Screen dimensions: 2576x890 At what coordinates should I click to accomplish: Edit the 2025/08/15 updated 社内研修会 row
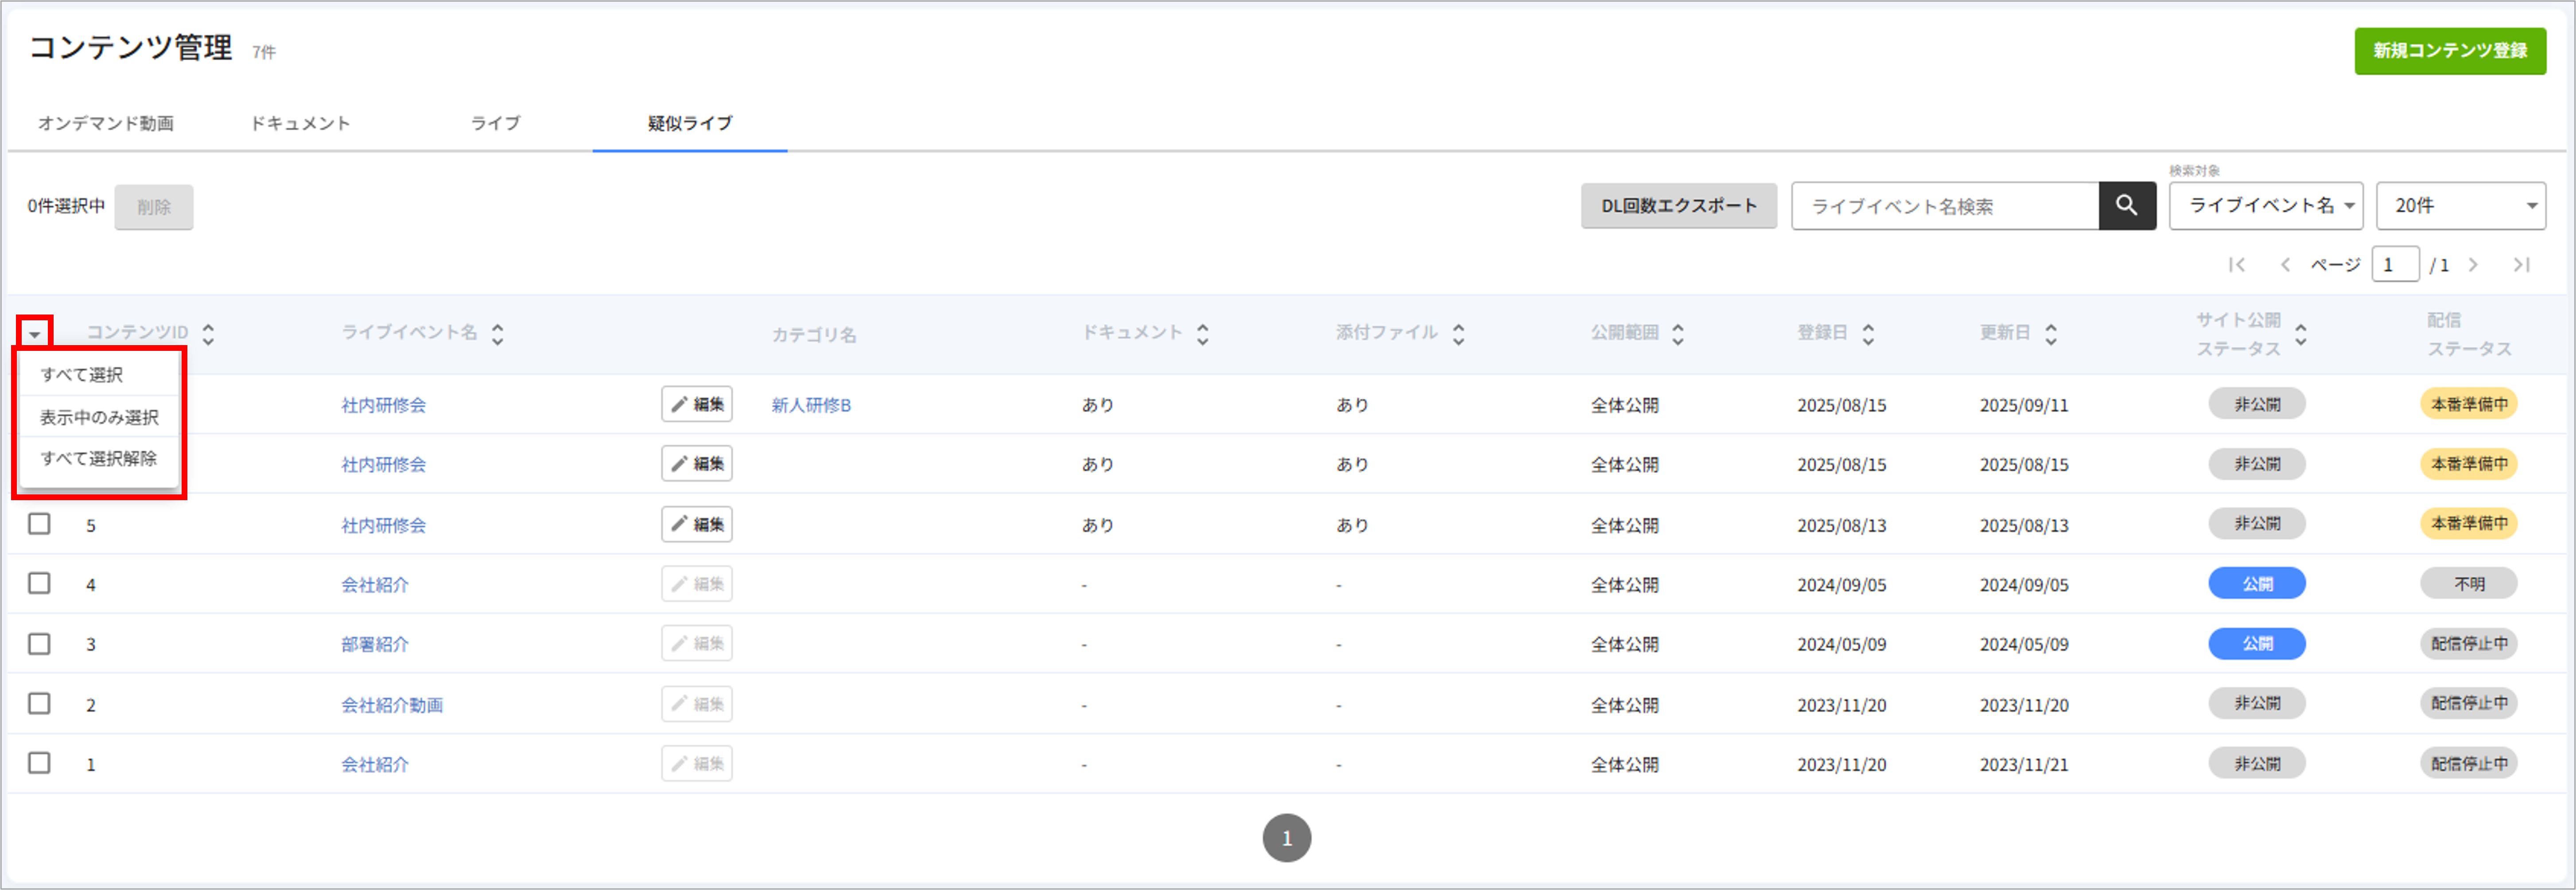coord(697,464)
